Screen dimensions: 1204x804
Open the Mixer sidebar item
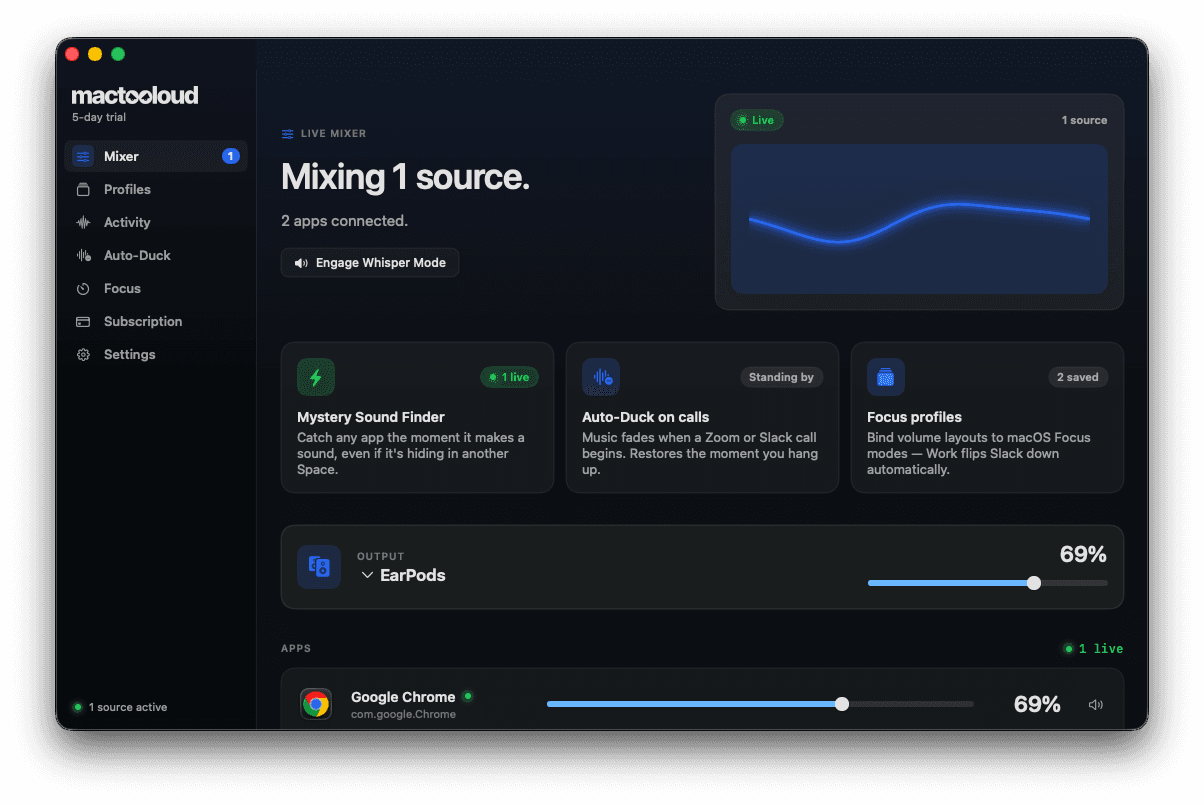click(156, 156)
